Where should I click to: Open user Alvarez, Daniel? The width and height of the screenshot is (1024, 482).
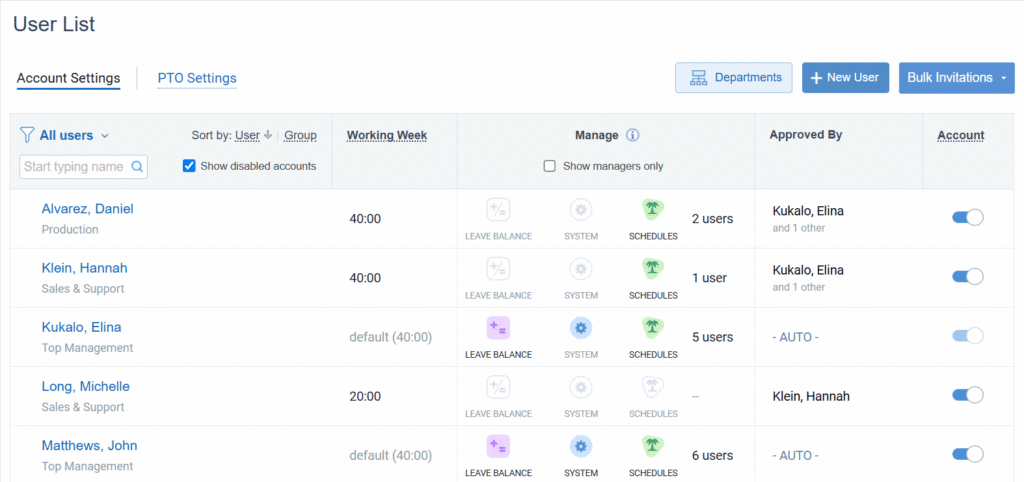coord(88,209)
